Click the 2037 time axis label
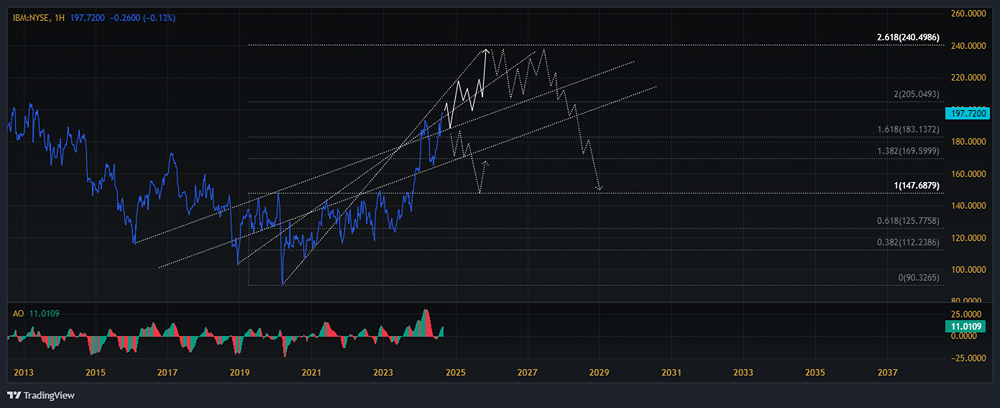Viewport: 1000px width, 408px height. pyautogui.click(x=888, y=372)
